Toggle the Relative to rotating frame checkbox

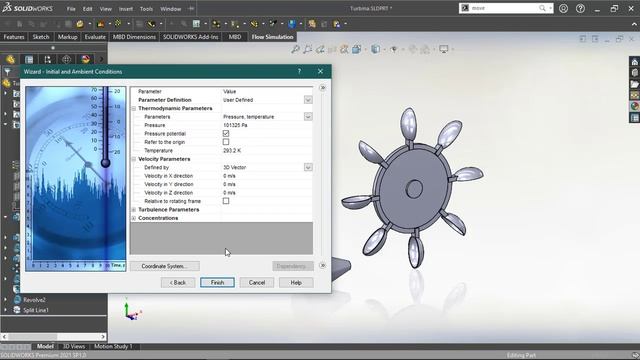(226, 201)
